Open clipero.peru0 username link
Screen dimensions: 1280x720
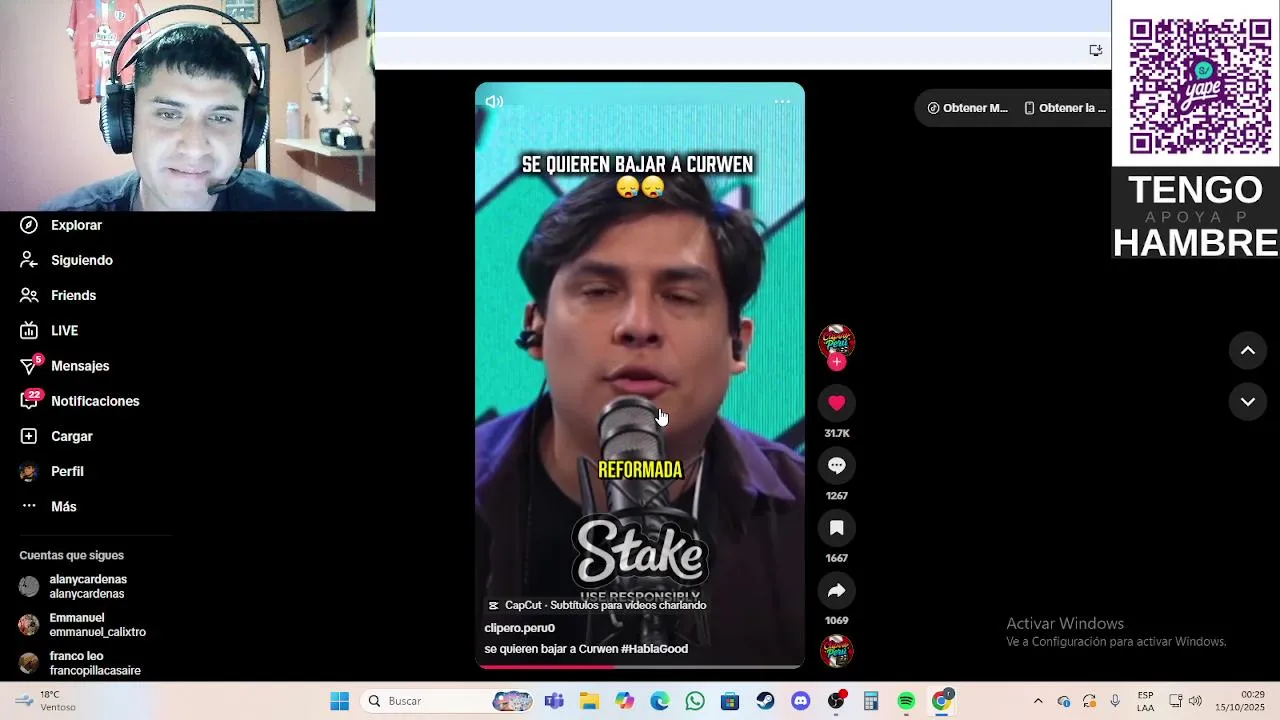pyautogui.click(x=519, y=628)
